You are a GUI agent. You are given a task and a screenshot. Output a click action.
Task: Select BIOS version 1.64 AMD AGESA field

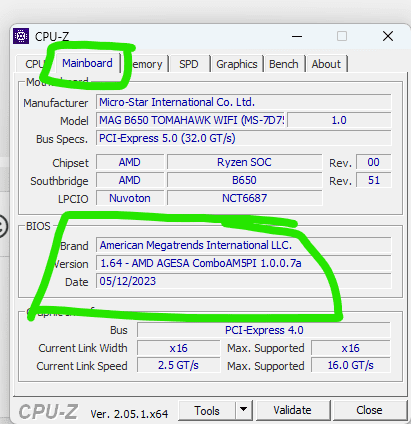pos(244,263)
